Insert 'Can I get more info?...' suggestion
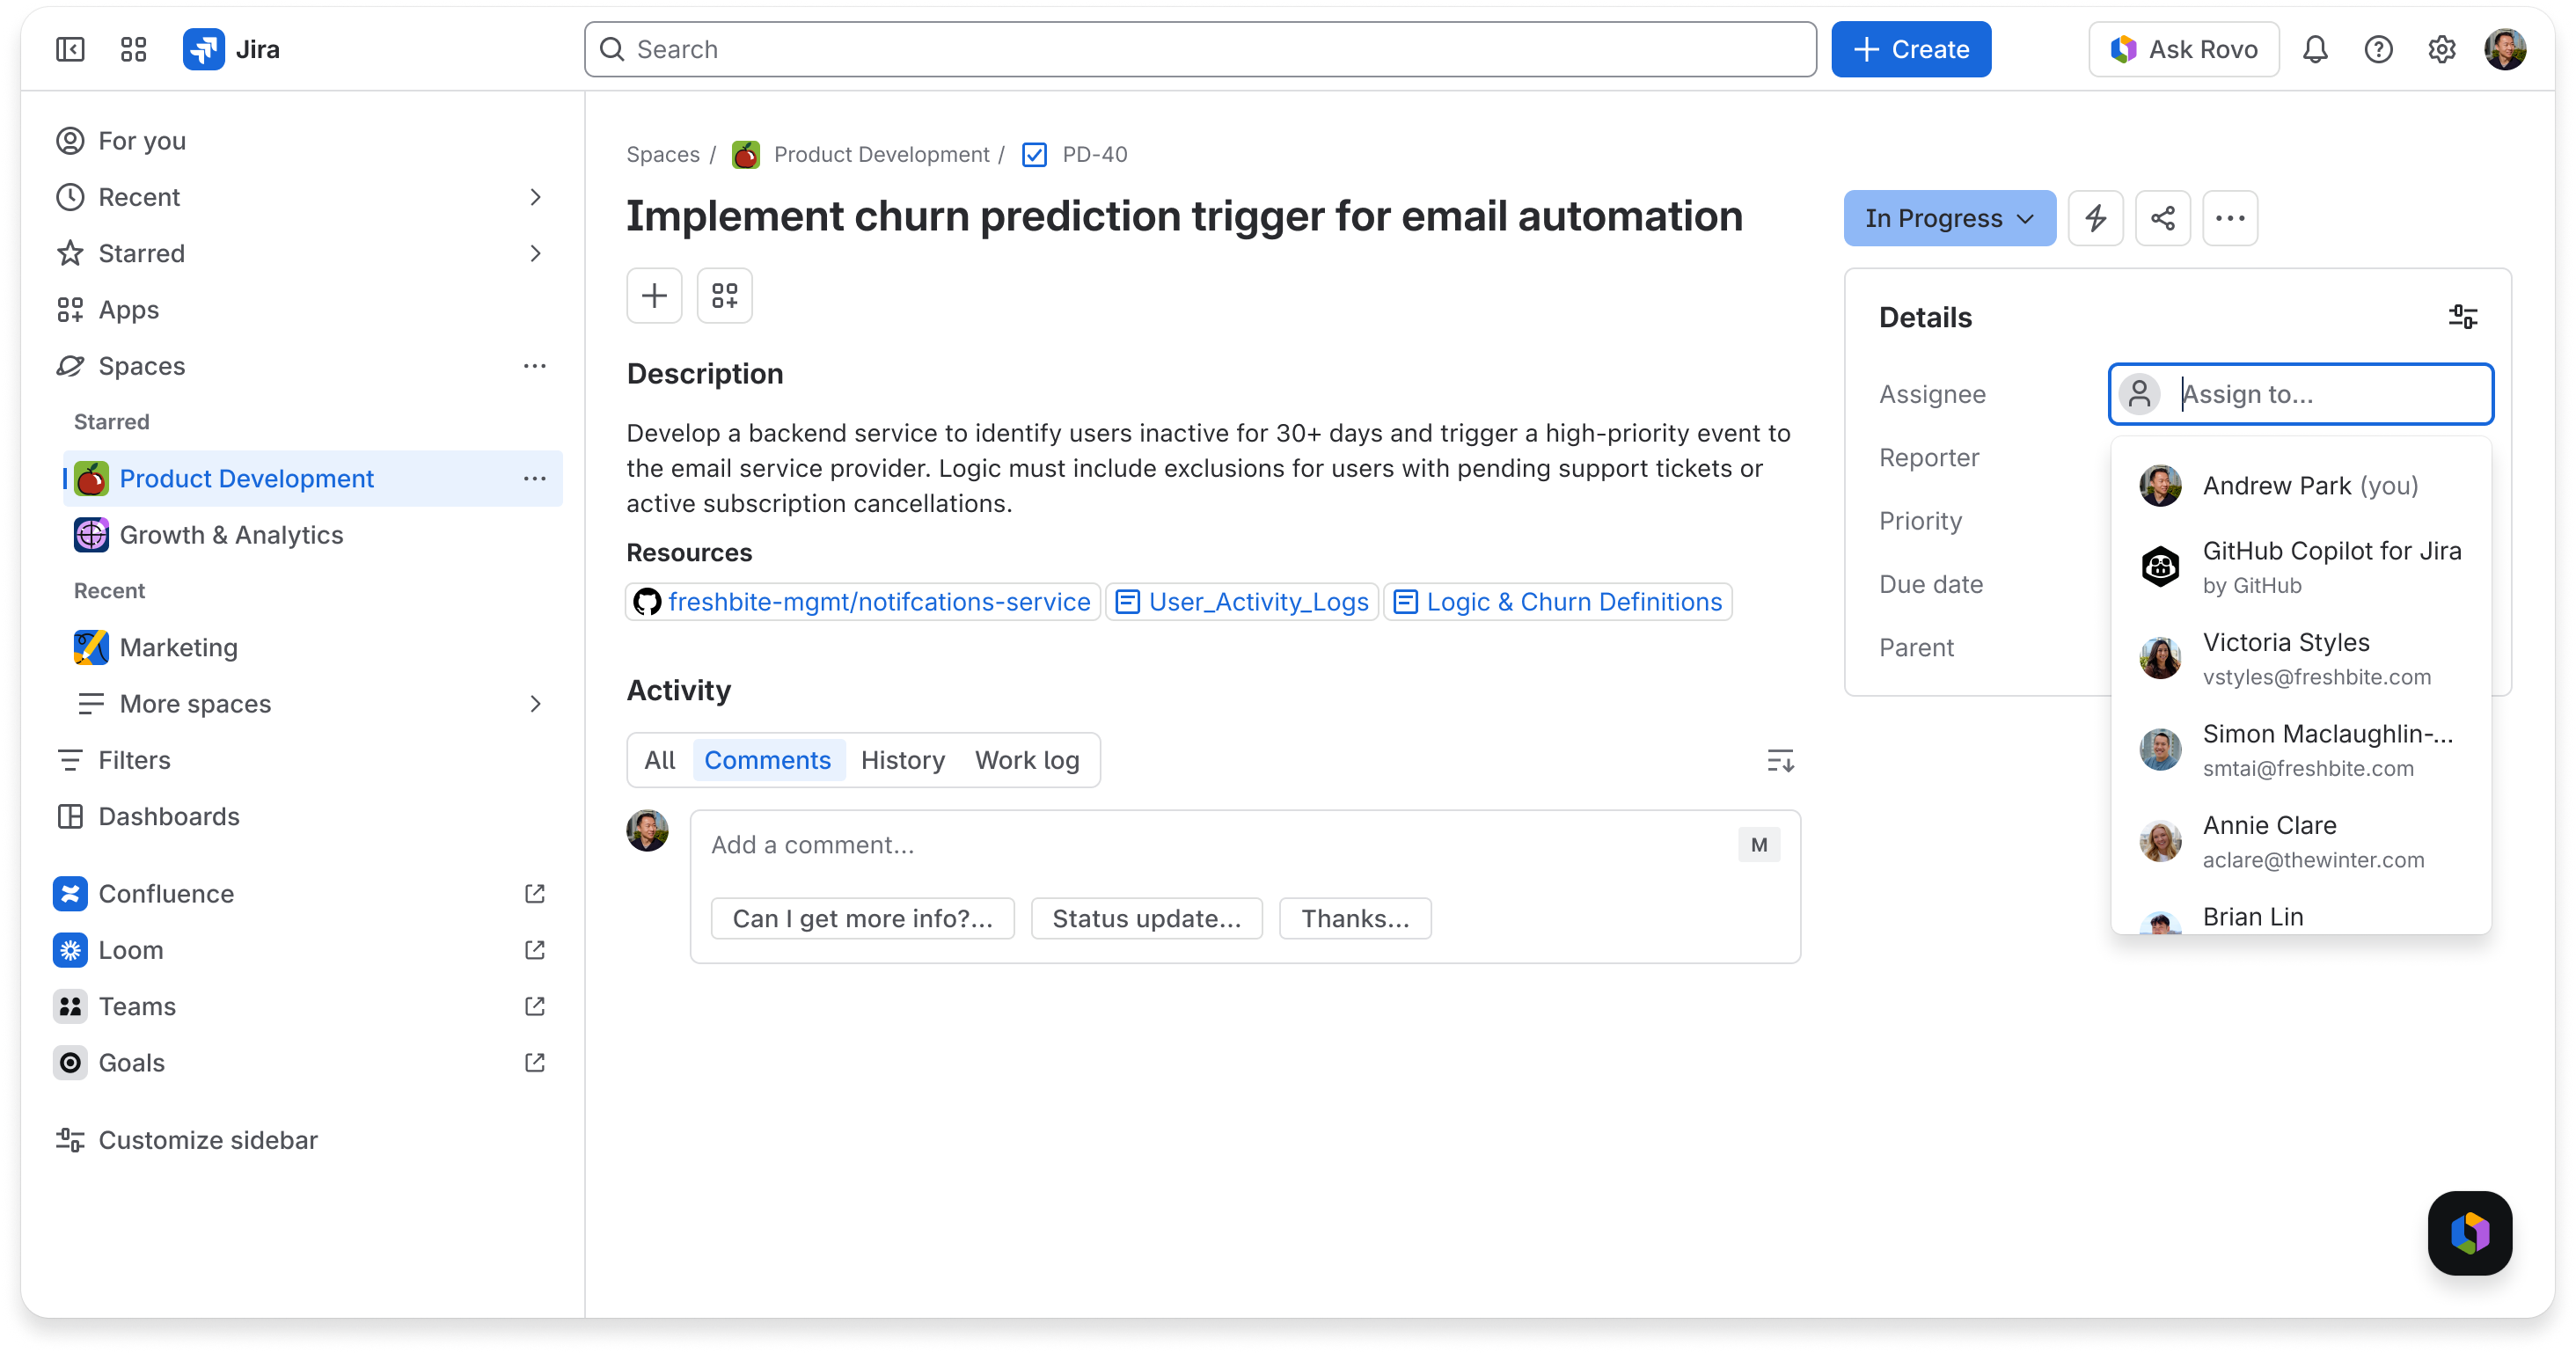This screenshot has height=1353, width=2576. pos(862,918)
